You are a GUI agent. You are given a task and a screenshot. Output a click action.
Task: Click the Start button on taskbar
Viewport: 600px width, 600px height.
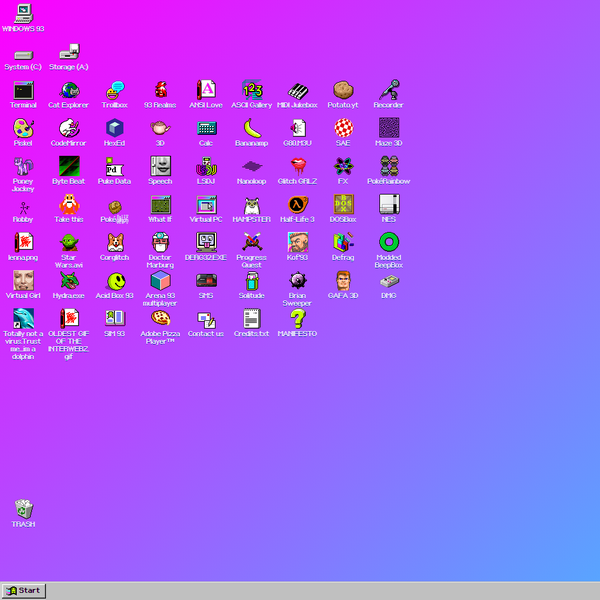click(x=23, y=590)
